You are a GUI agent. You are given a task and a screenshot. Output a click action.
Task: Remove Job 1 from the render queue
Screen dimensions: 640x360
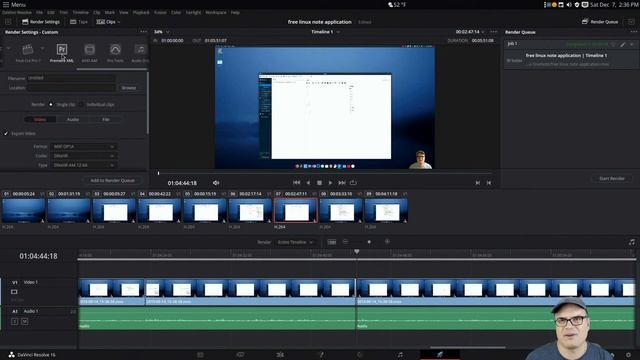(632, 44)
